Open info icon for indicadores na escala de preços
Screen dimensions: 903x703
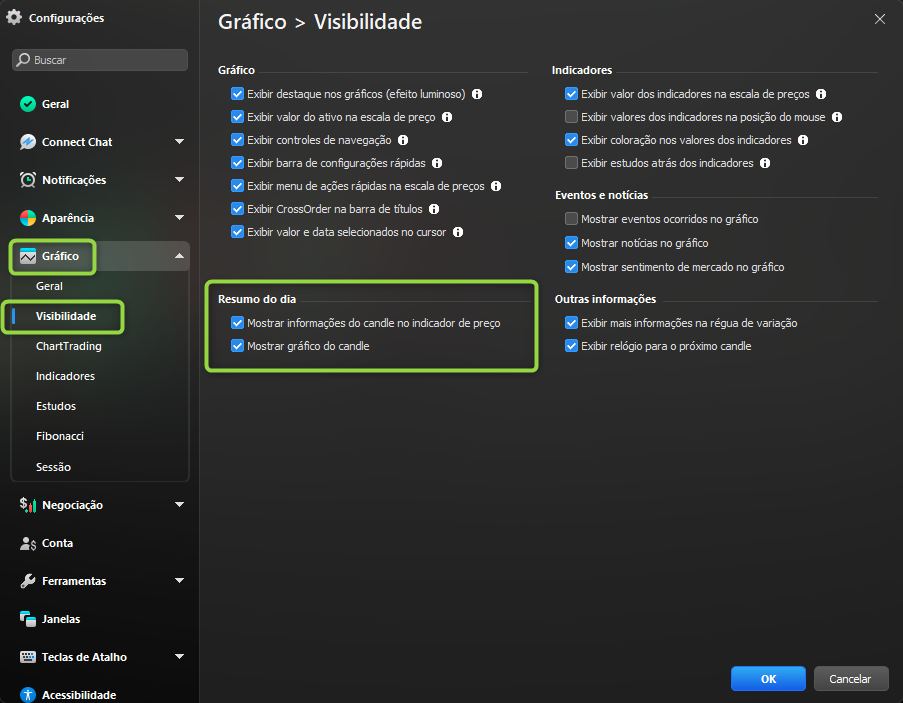click(821, 94)
